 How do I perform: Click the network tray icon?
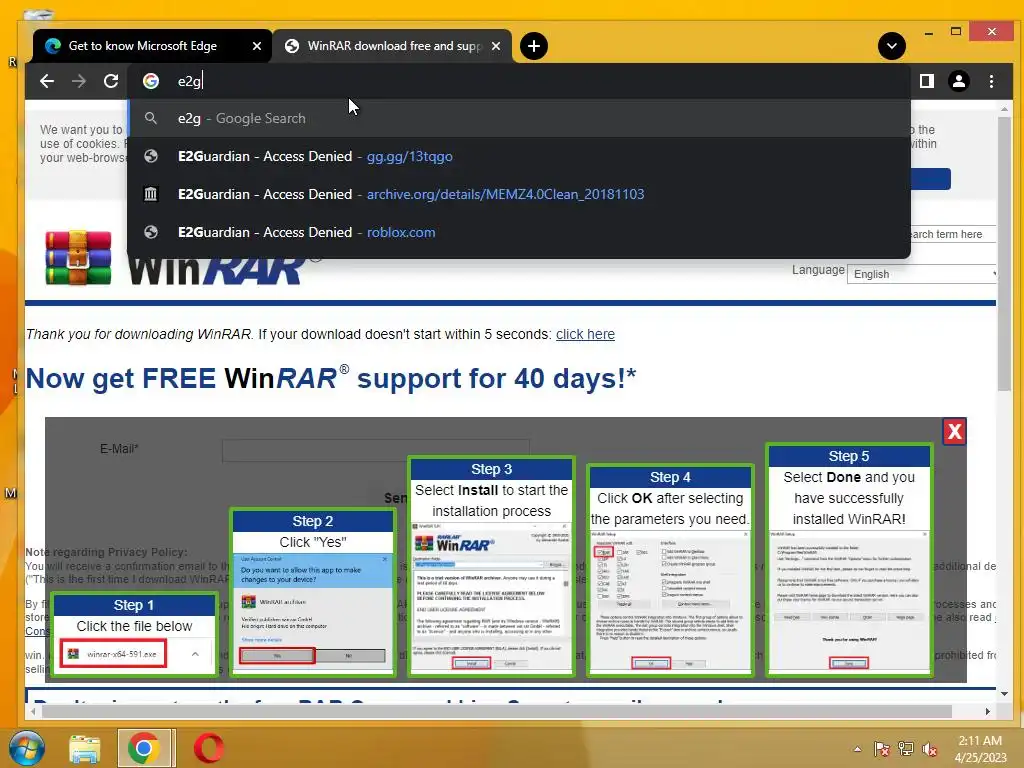click(x=905, y=749)
